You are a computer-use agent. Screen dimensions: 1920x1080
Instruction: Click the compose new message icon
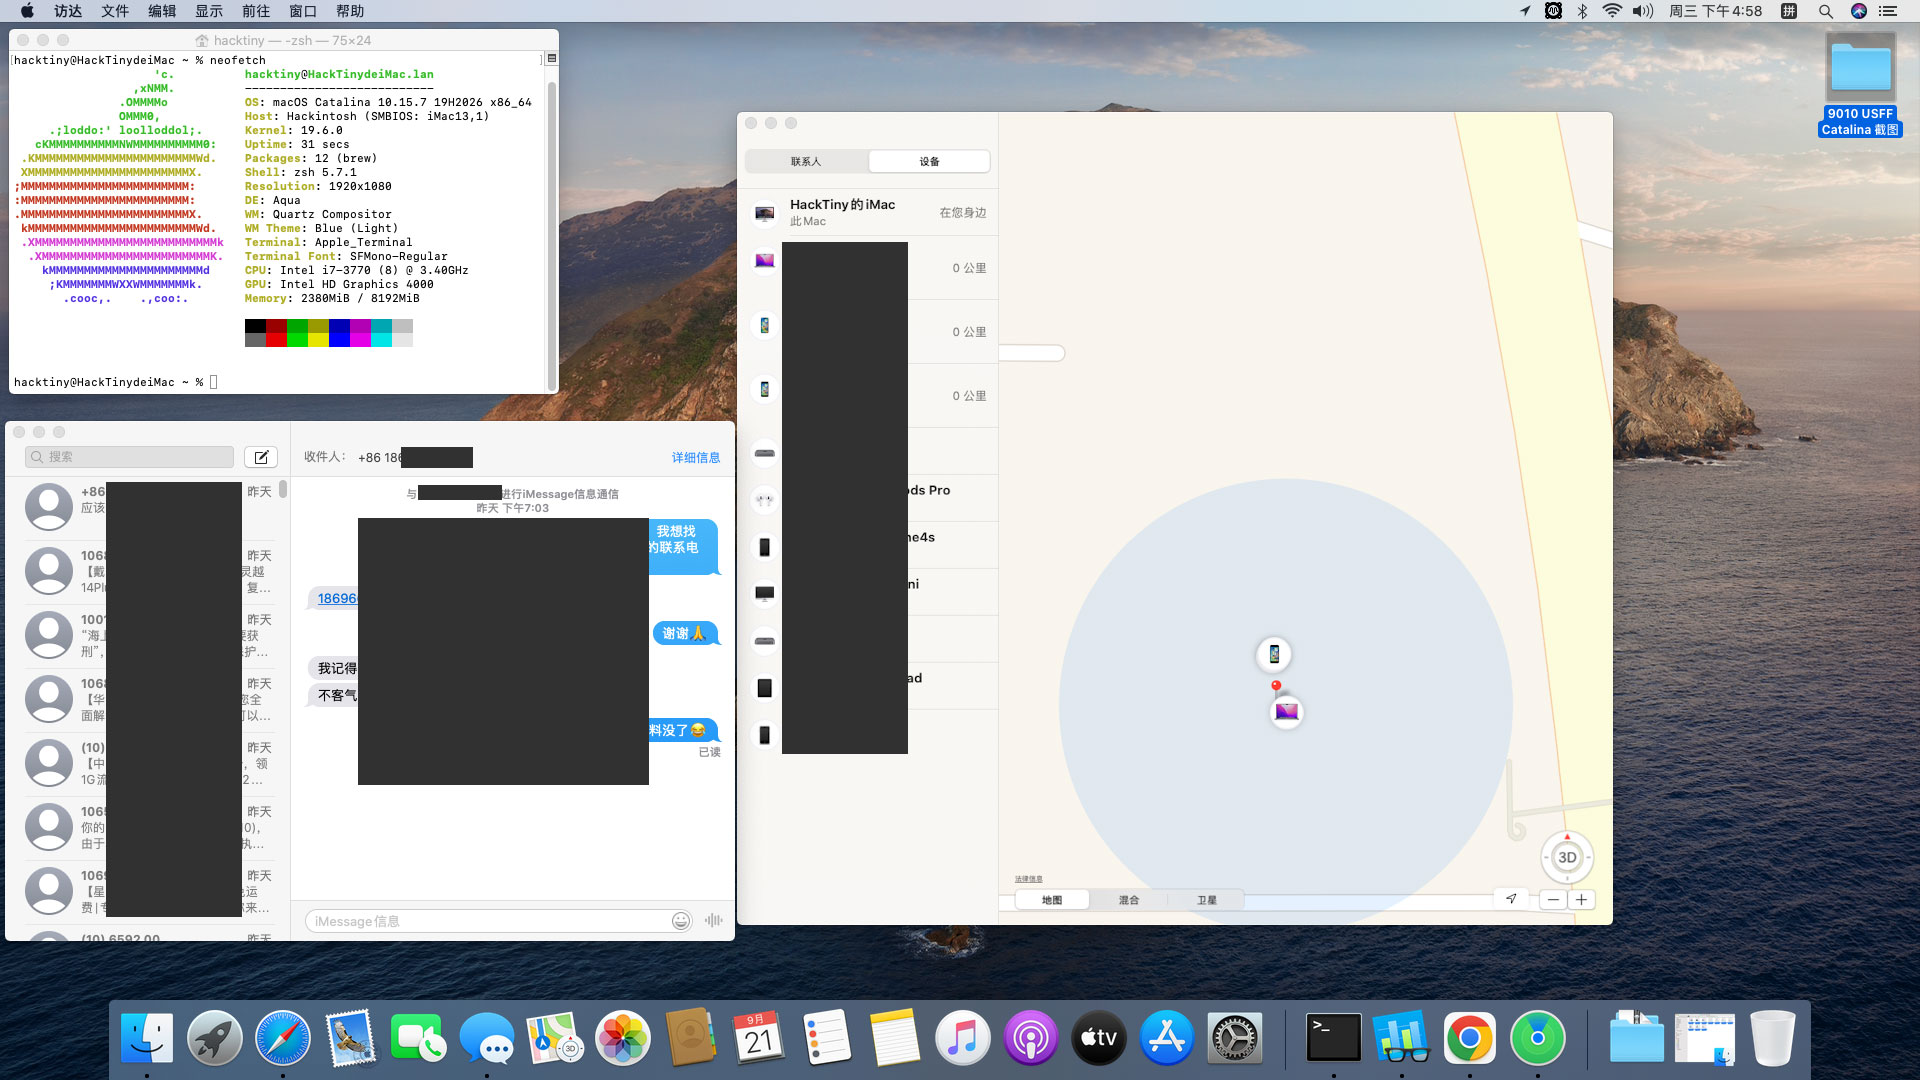point(261,457)
